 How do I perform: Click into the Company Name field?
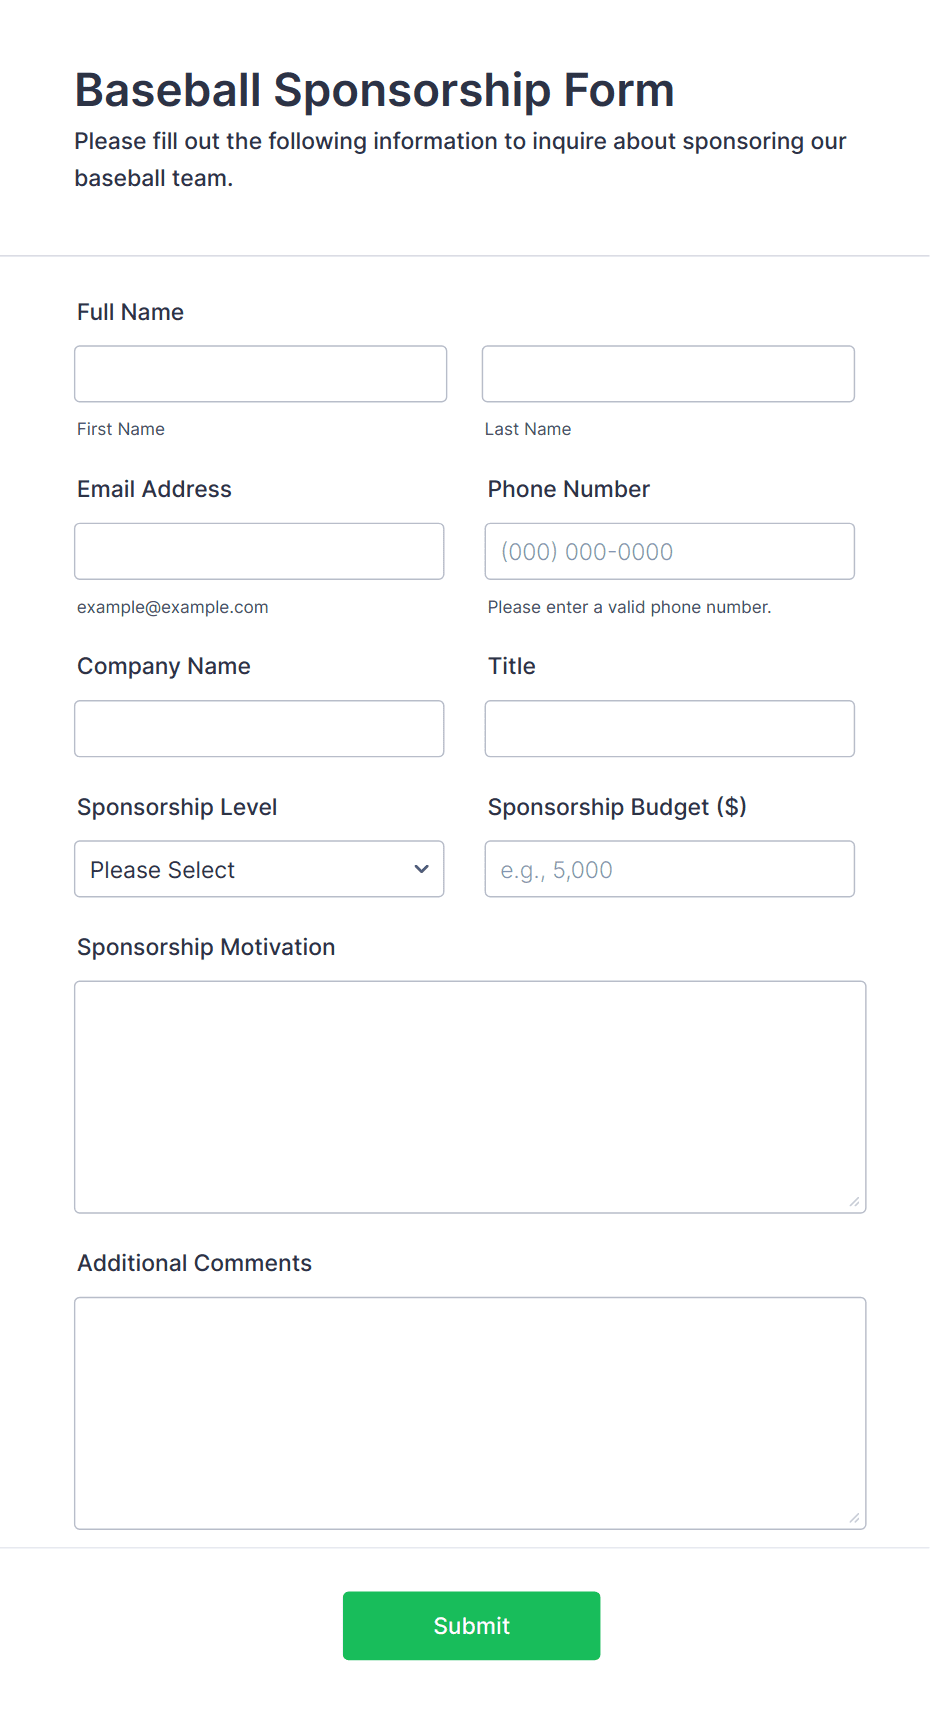tap(259, 728)
